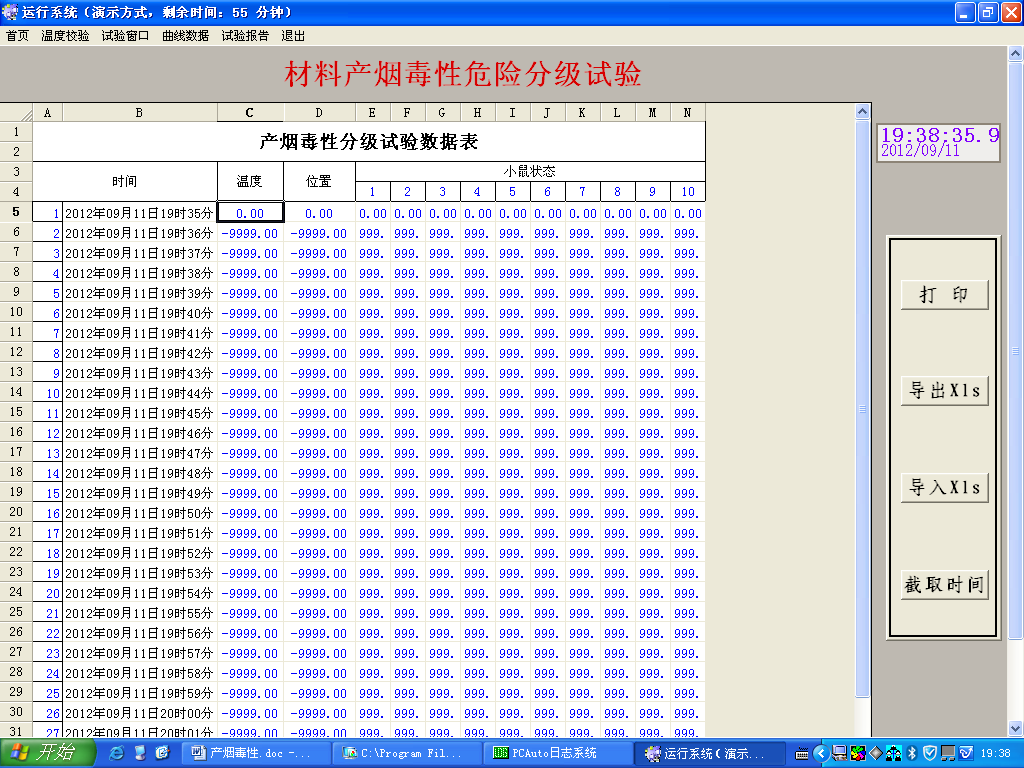Click the 截取时间 button

[x=944, y=585]
